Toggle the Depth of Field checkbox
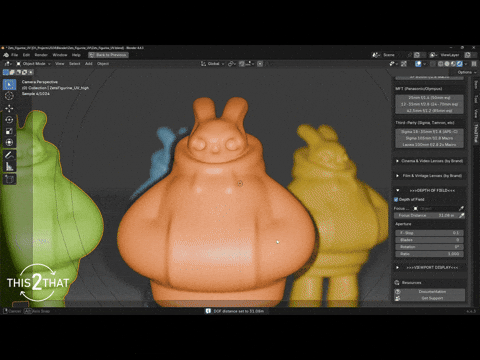The height and width of the screenshot is (360, 480). pos(396,200)
